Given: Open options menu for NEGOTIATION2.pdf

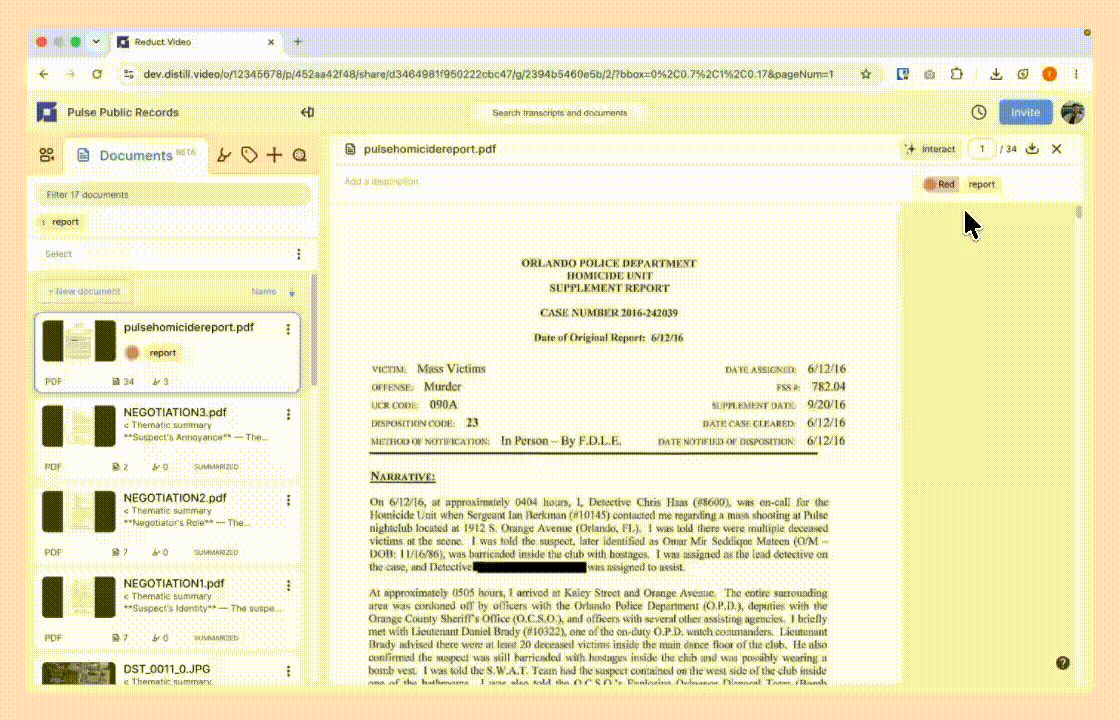Looking at the screenshot, I should click(289, 500).
